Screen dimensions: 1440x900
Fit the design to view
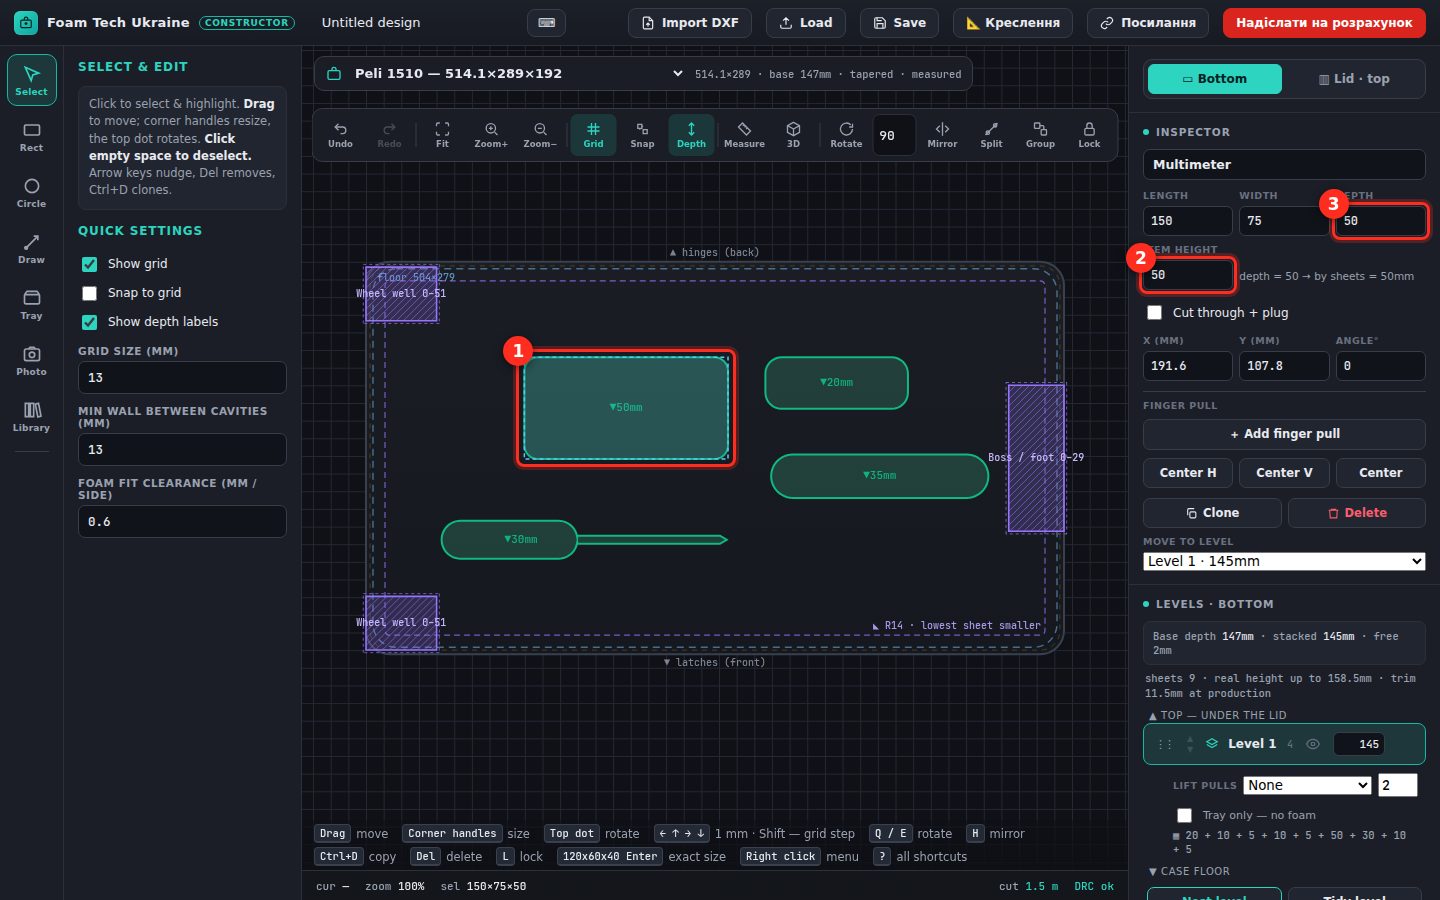(442, 135)
